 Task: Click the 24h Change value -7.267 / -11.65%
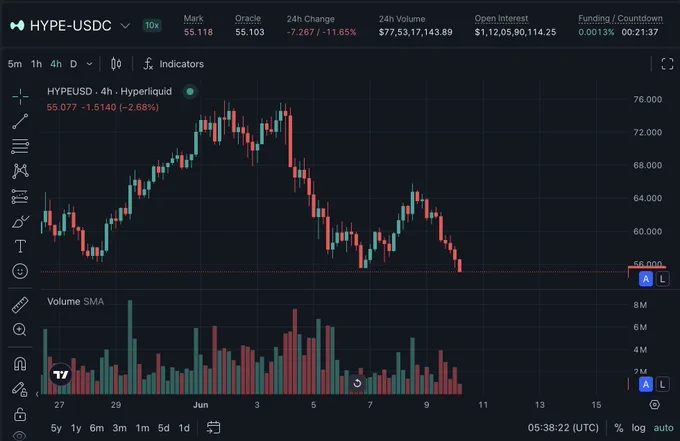321,32
